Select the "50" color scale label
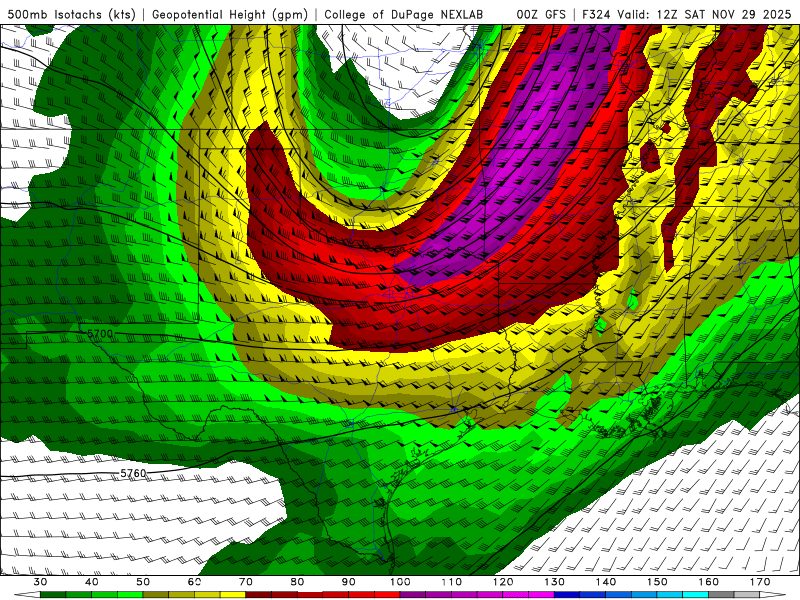The width and height of the screenshot is (800, 600). pyautogui.click(x=143, y=582)
